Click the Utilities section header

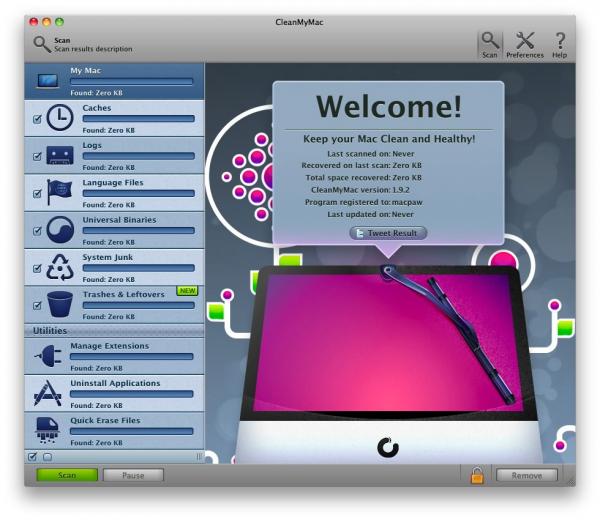pos(114,331)
